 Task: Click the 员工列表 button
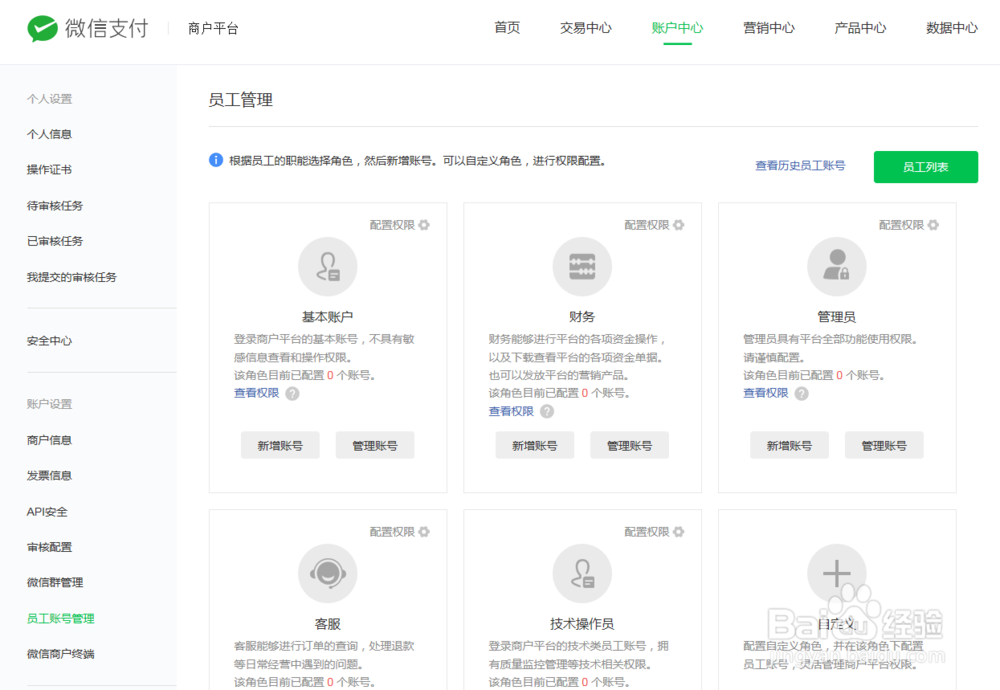point(925,167)
